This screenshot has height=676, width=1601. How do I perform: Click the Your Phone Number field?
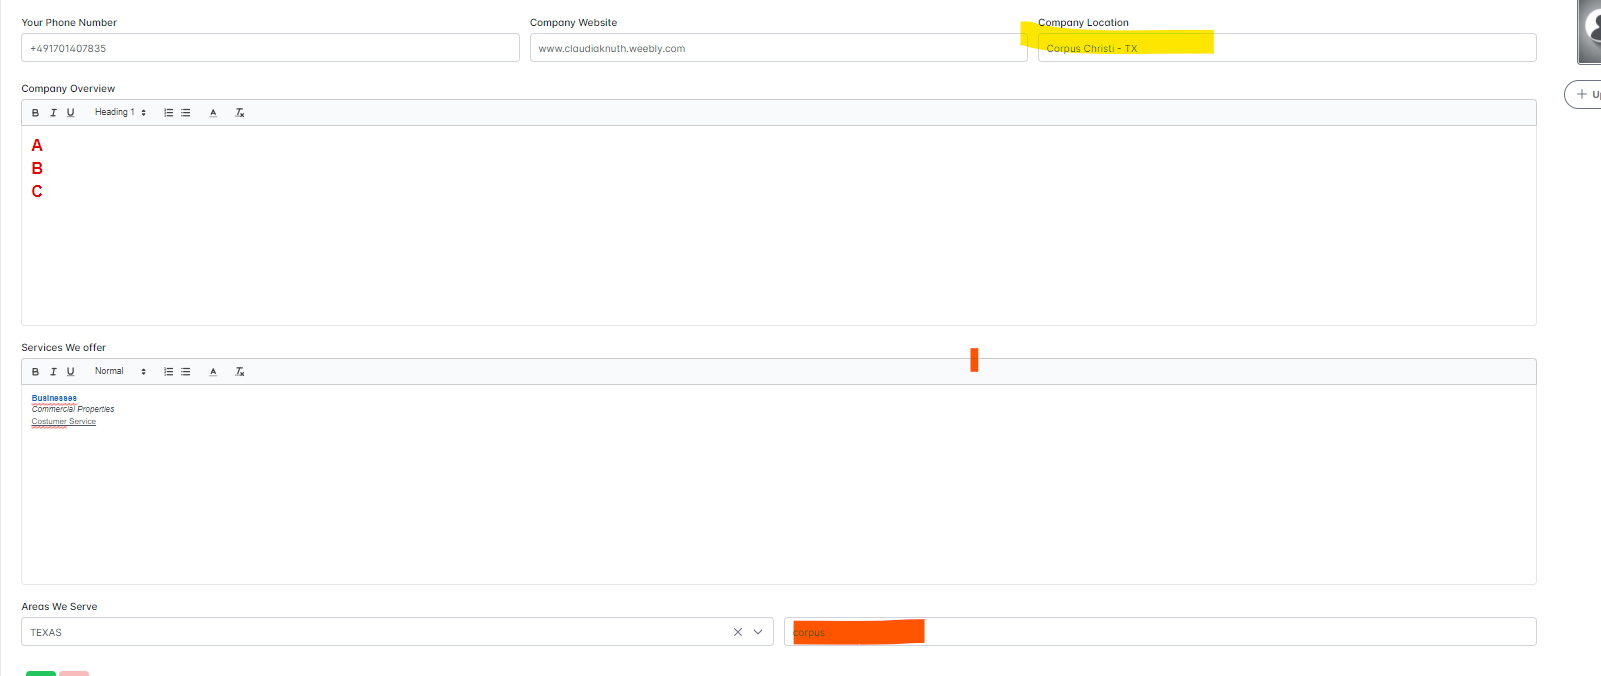(x=270, y=48)
